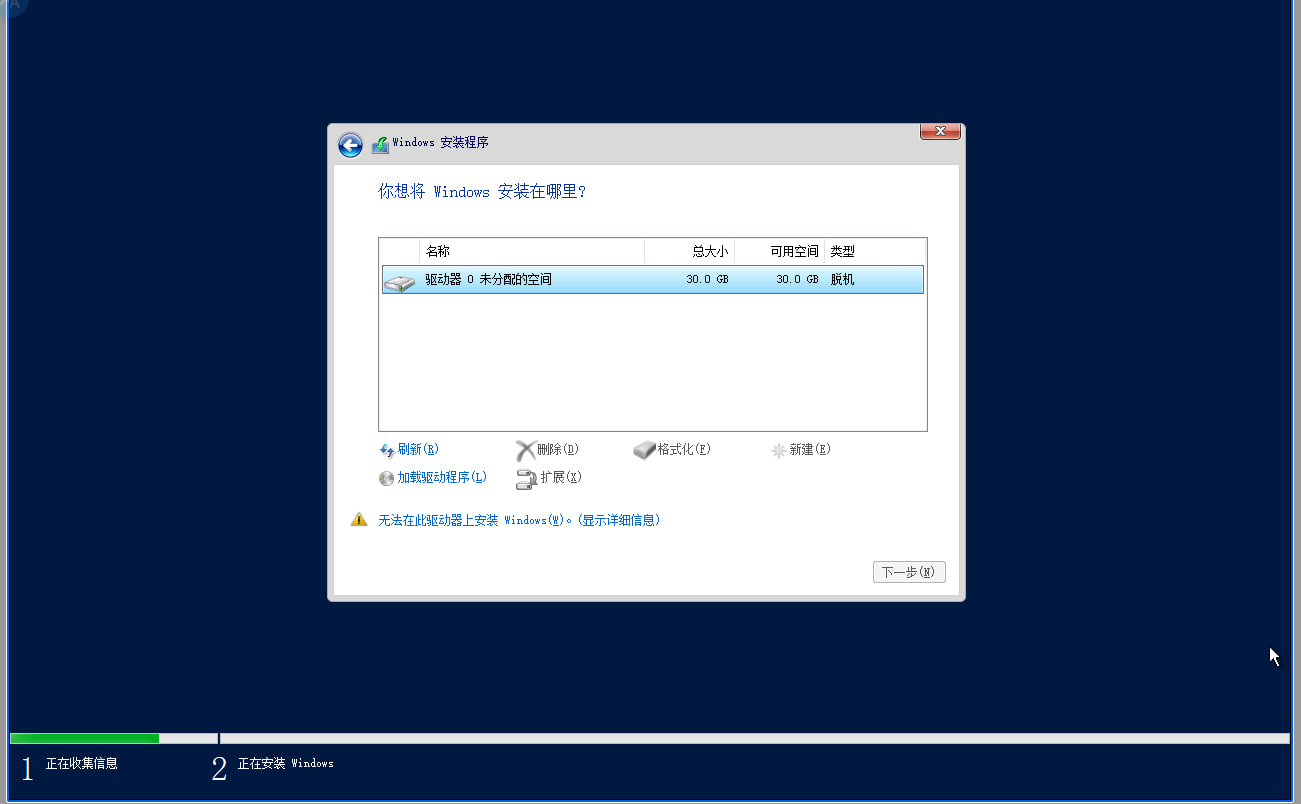The width and height of the screenshot is (1301, 804).
Task: Click the 正在收集信息 step label
Action: pyautogui.click(x=82, y=764)
